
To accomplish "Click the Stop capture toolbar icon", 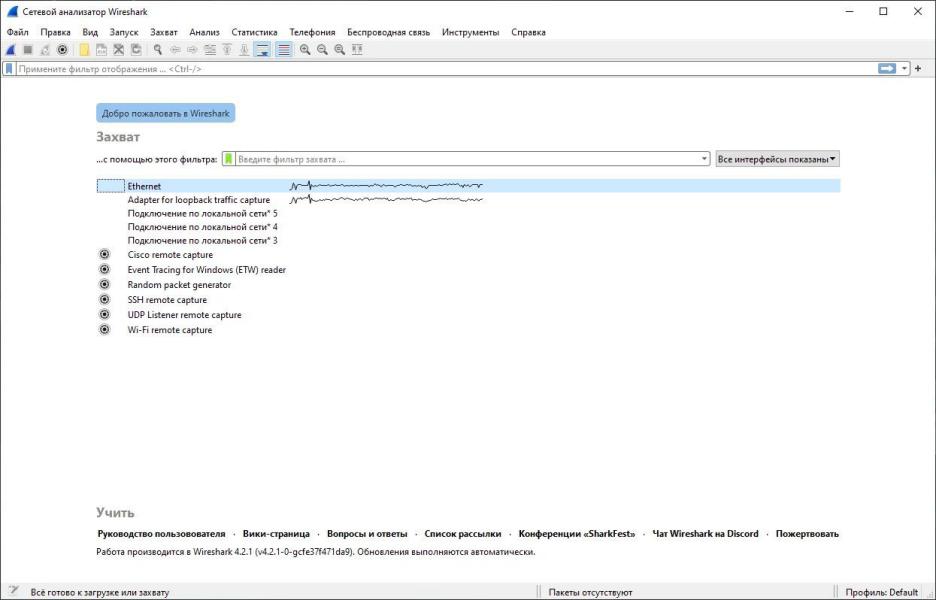I will point(27,50).
